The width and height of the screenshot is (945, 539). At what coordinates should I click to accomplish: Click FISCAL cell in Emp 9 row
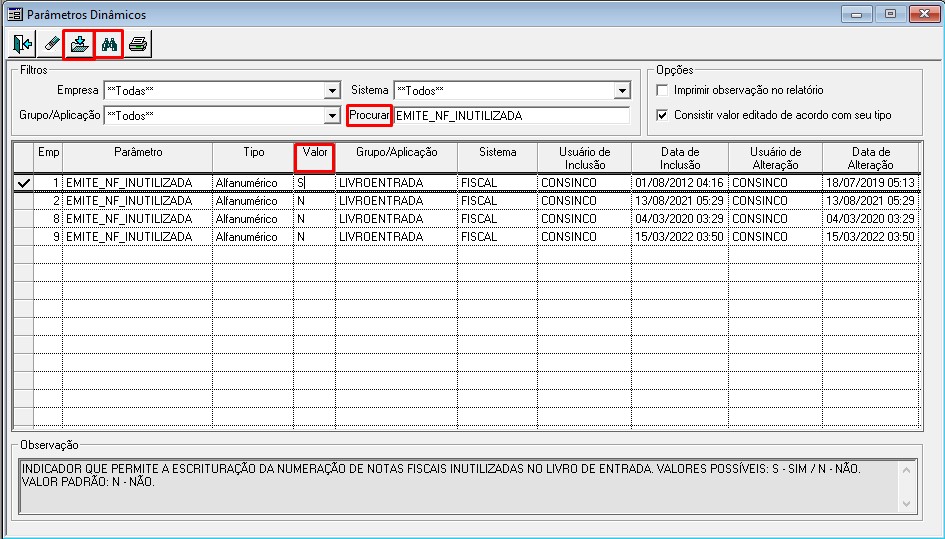[x=498, y=237]
